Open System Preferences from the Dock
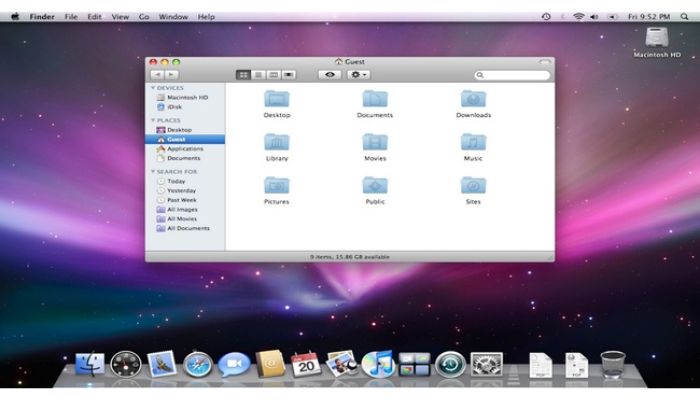The image size is (700, 400). coord(487,364)
